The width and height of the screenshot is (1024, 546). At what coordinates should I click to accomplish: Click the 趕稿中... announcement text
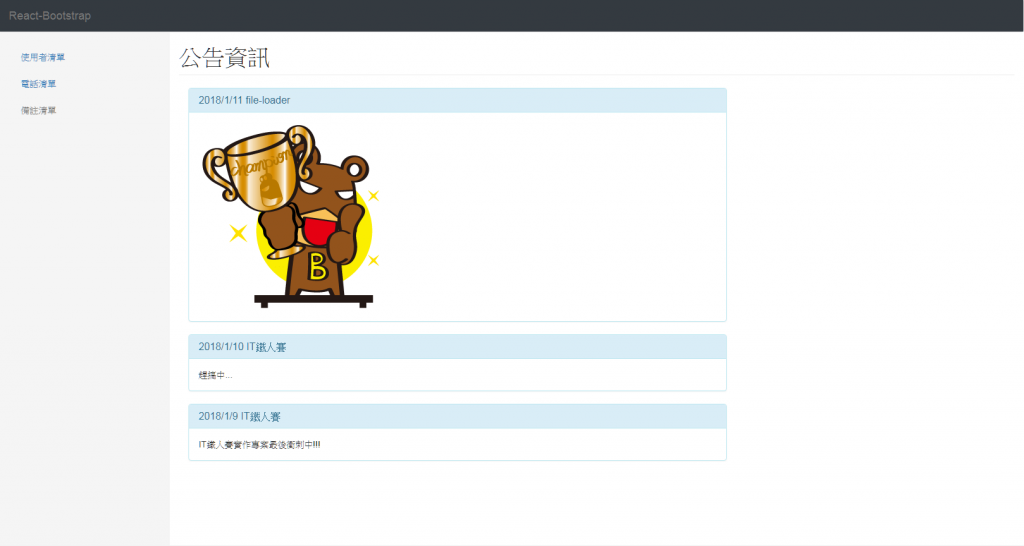(216, 376)
